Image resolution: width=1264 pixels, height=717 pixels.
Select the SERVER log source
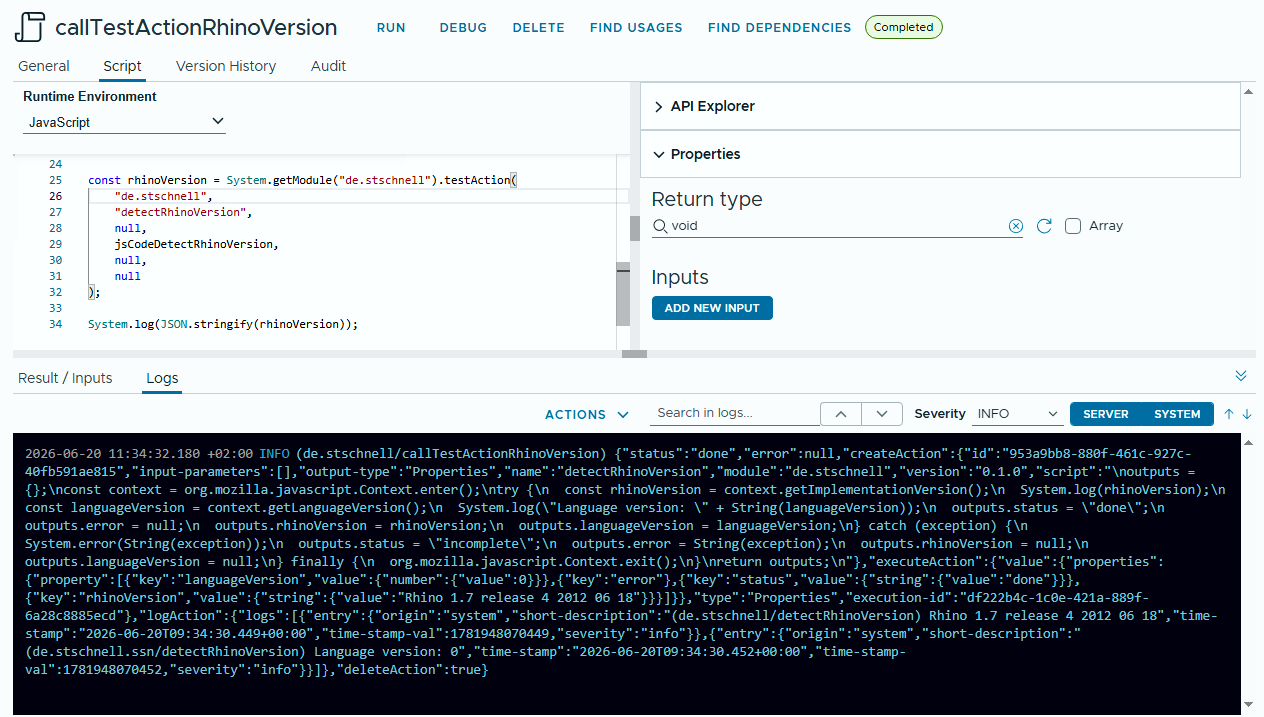tap(1106, 414)
